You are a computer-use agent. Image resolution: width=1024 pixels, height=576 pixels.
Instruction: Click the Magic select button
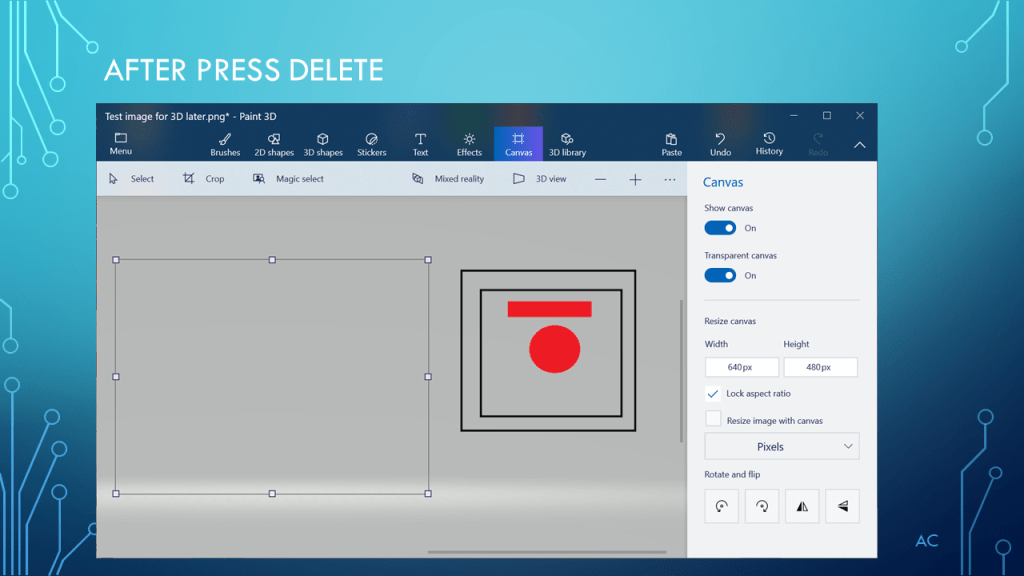pos(288,179)
